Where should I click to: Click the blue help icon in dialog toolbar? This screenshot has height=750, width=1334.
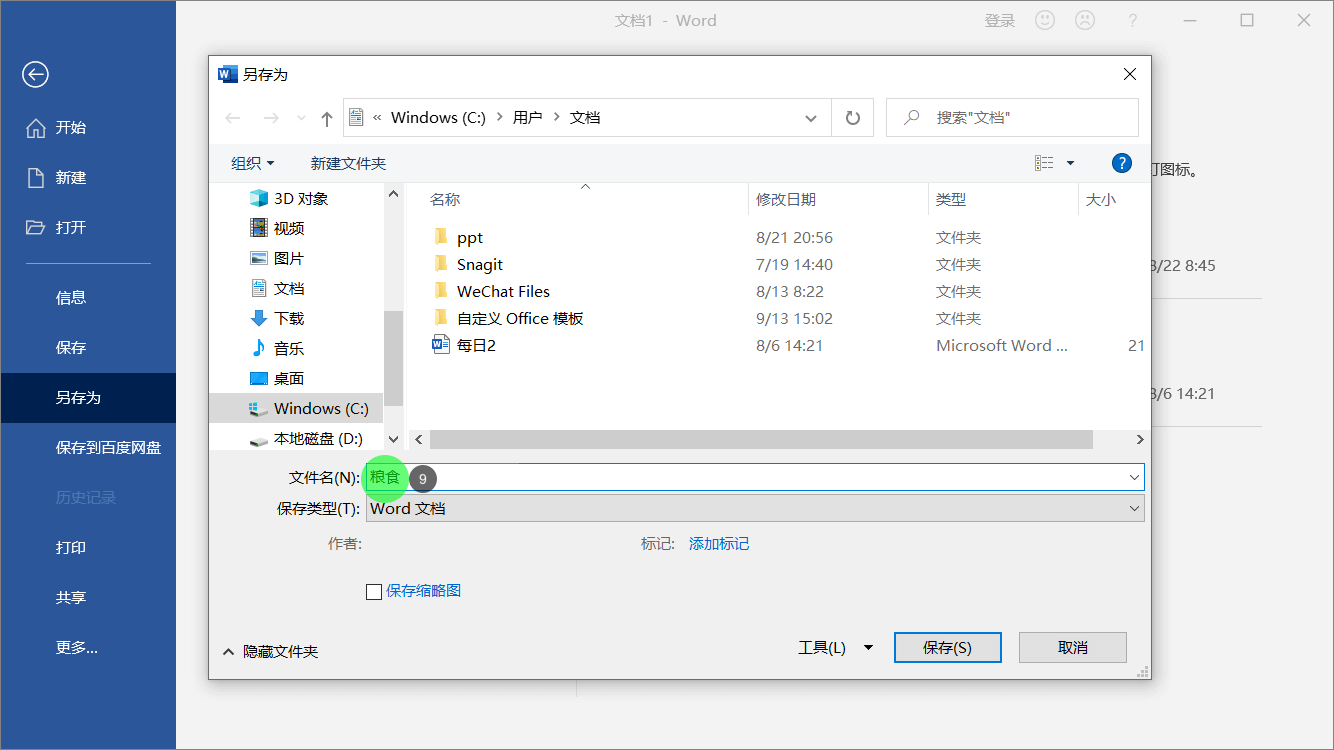(1122, 163)
